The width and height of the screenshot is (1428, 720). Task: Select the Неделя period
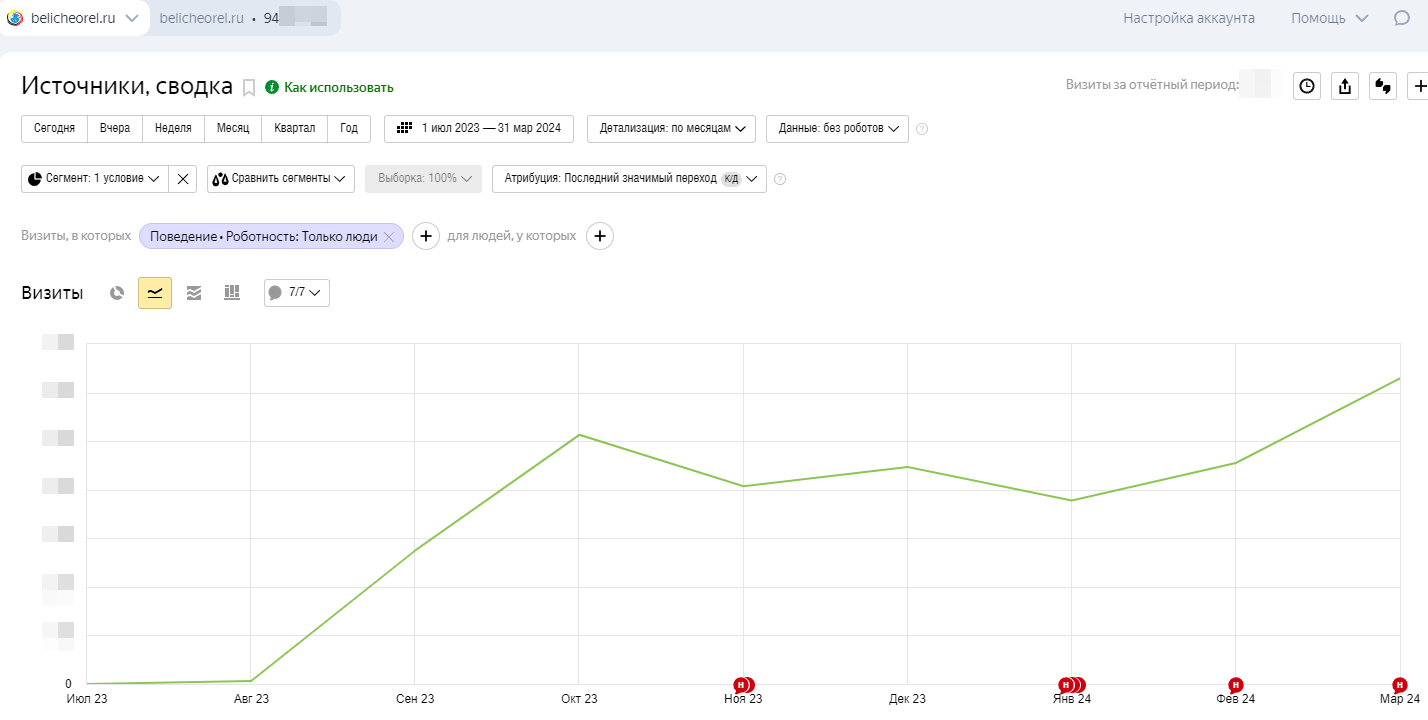173,129
